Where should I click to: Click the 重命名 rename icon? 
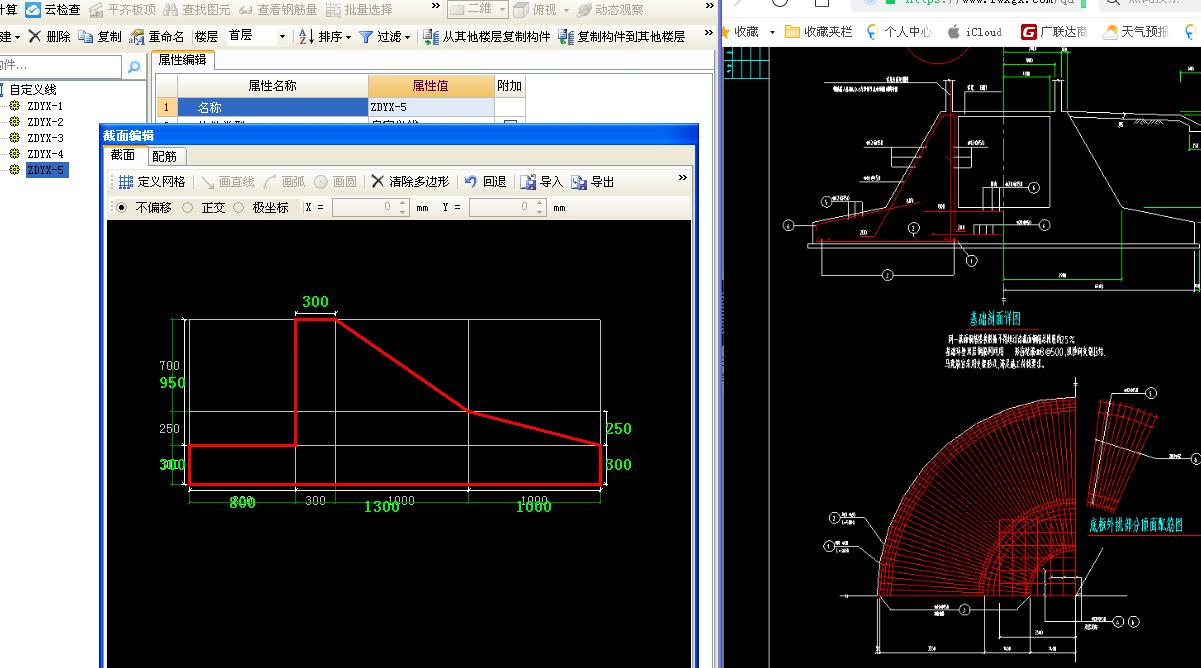[138, 36]
